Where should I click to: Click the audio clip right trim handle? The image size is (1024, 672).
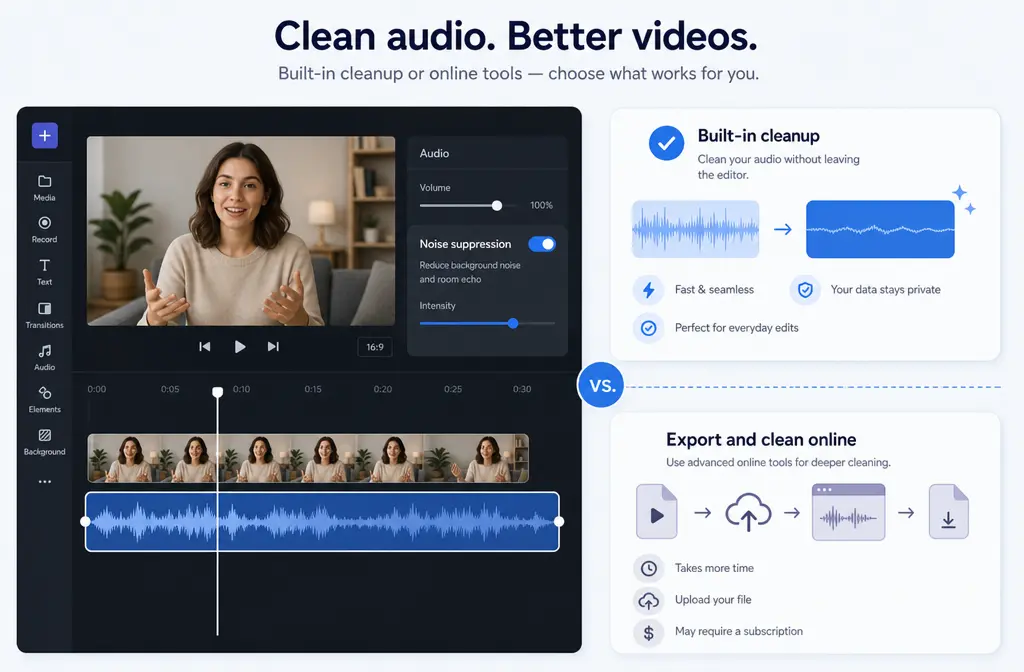559,522
